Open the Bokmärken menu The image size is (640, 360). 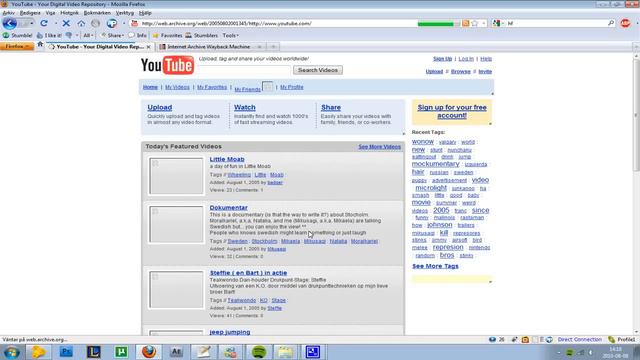97,13
